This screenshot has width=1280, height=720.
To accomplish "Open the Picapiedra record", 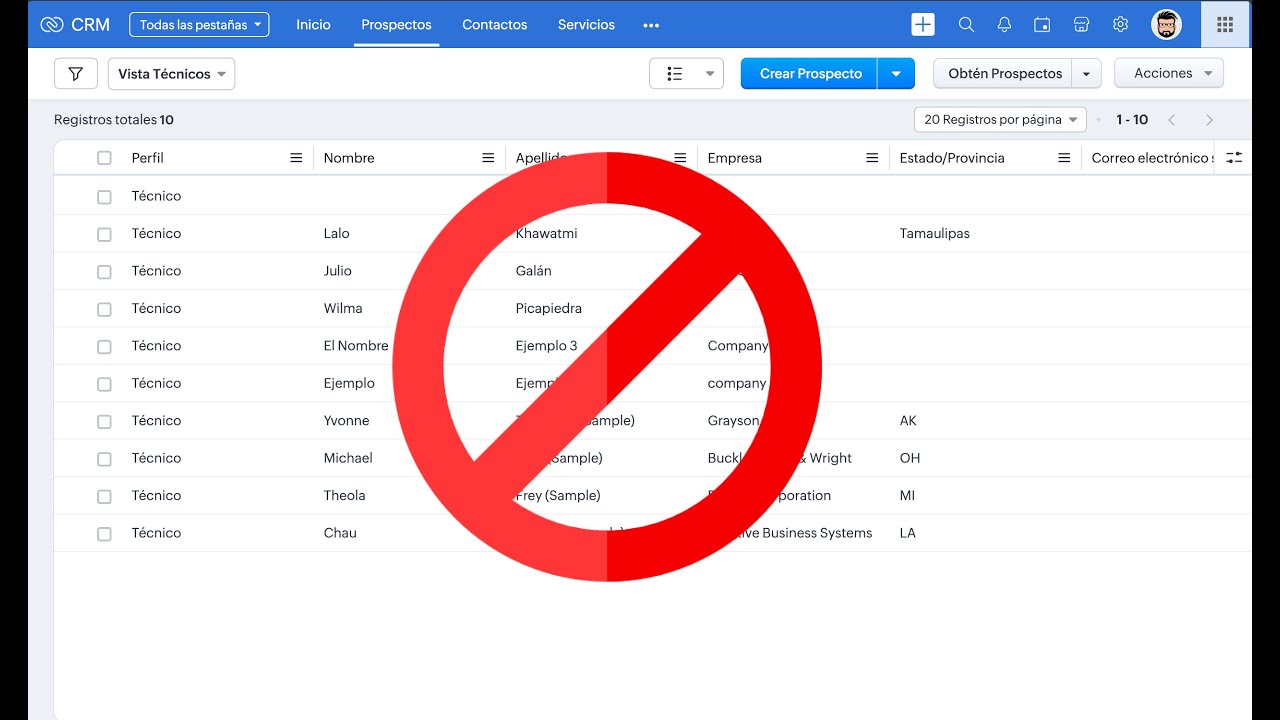I will 549,309.
